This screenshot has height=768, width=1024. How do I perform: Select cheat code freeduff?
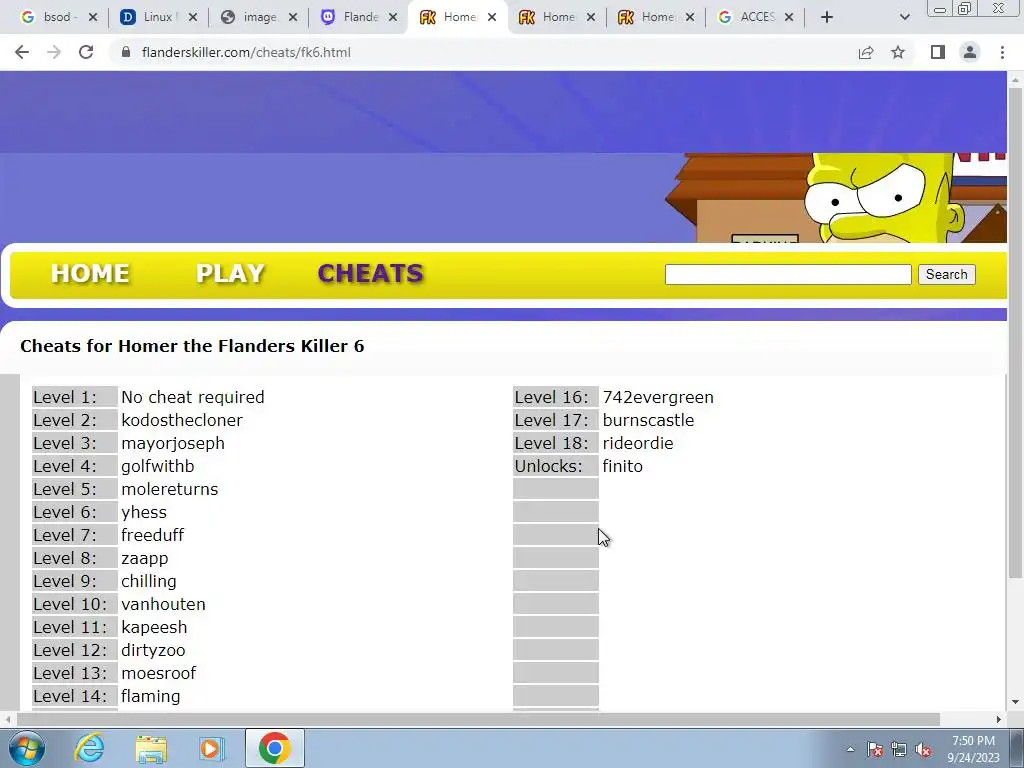152,535
